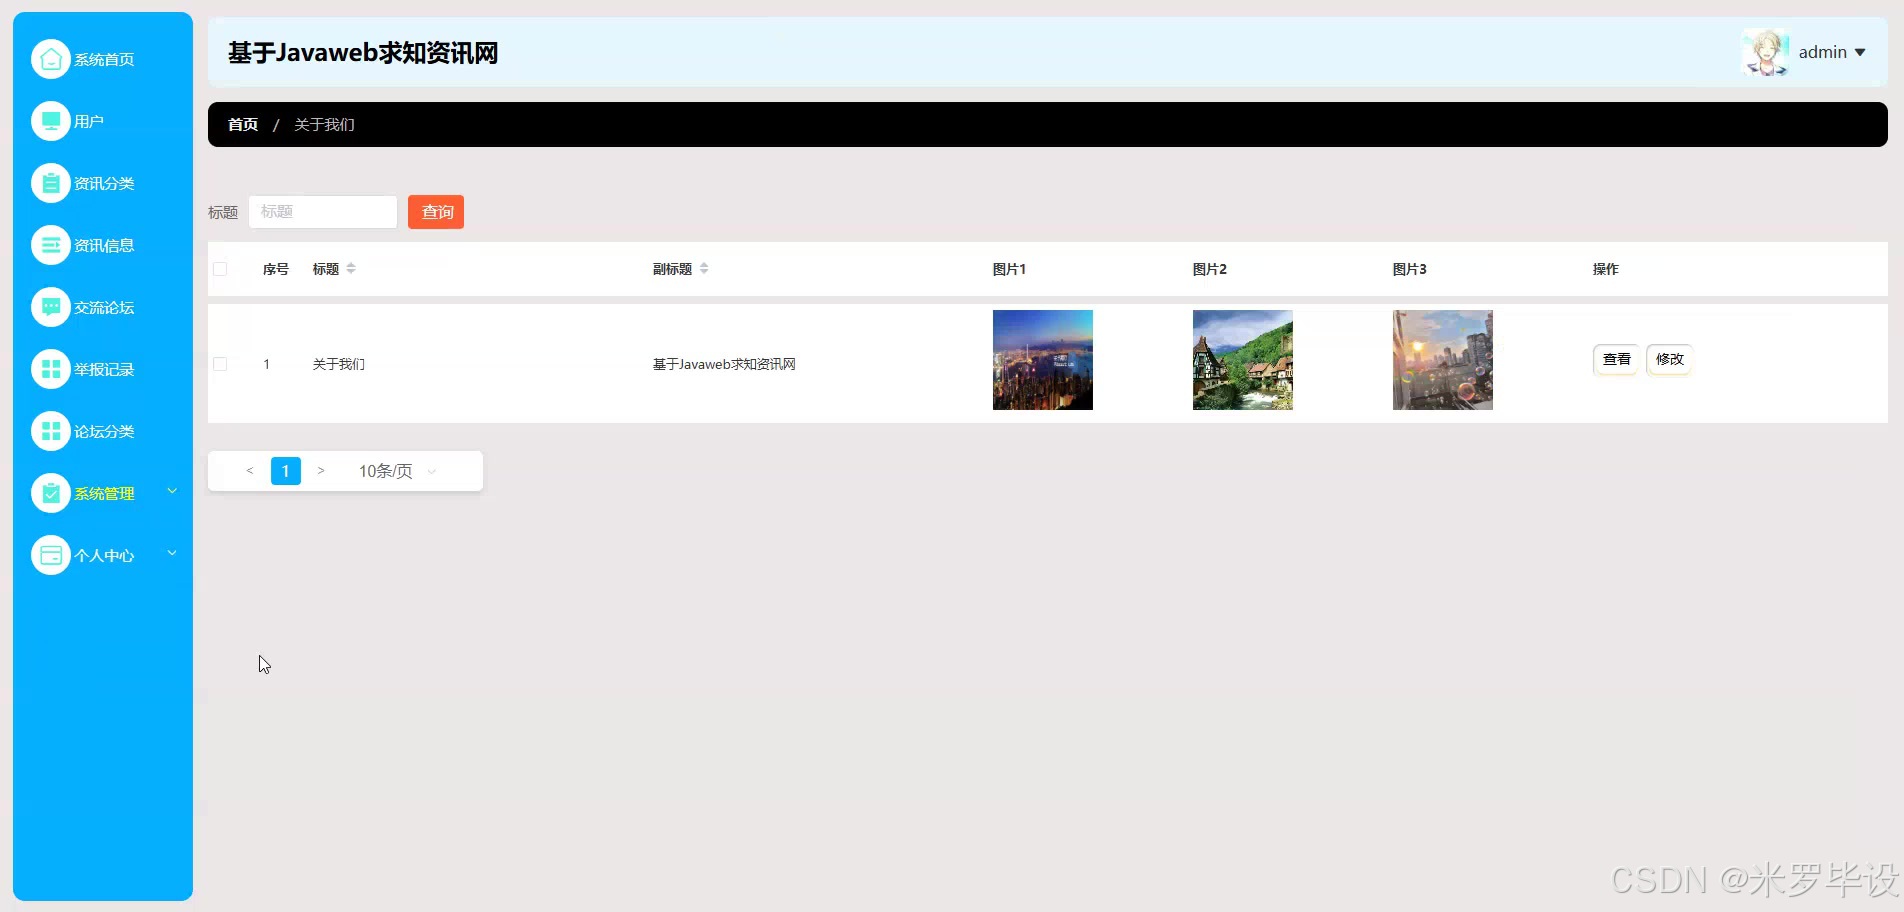Select page 1 in pagination

[286, 471]
